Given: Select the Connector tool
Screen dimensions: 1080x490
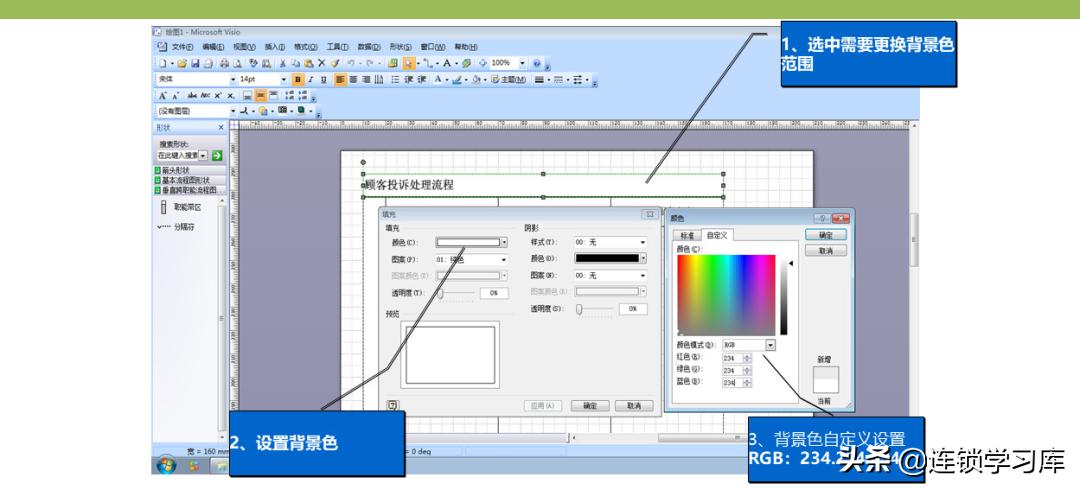Looking at the screenshot, I should pyautogui.click(x=427, y=63).
